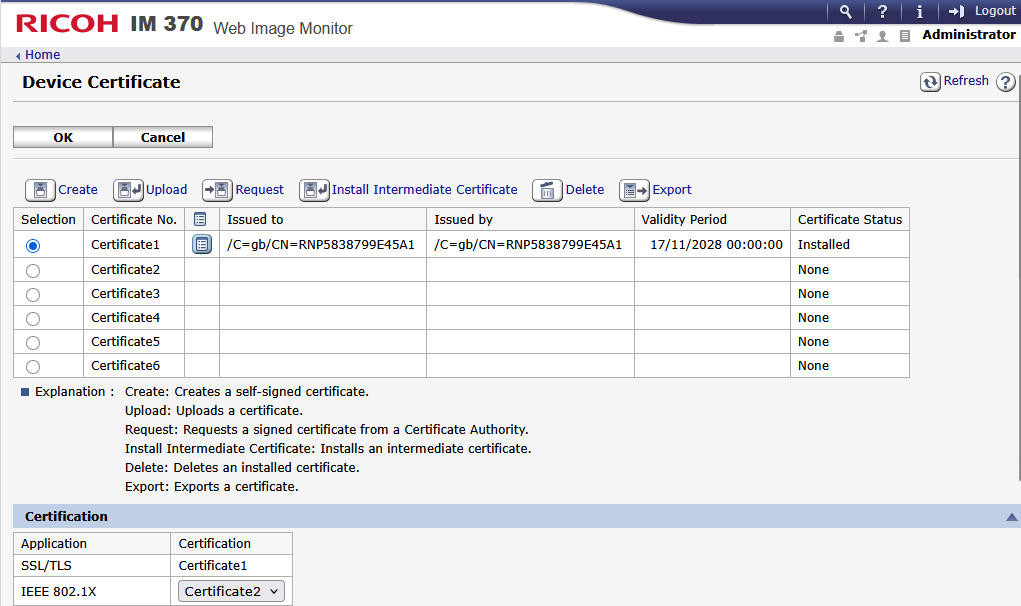Screen dimensions: 1021x606
Task: Click the Export certificate icon
Action: 634,190
